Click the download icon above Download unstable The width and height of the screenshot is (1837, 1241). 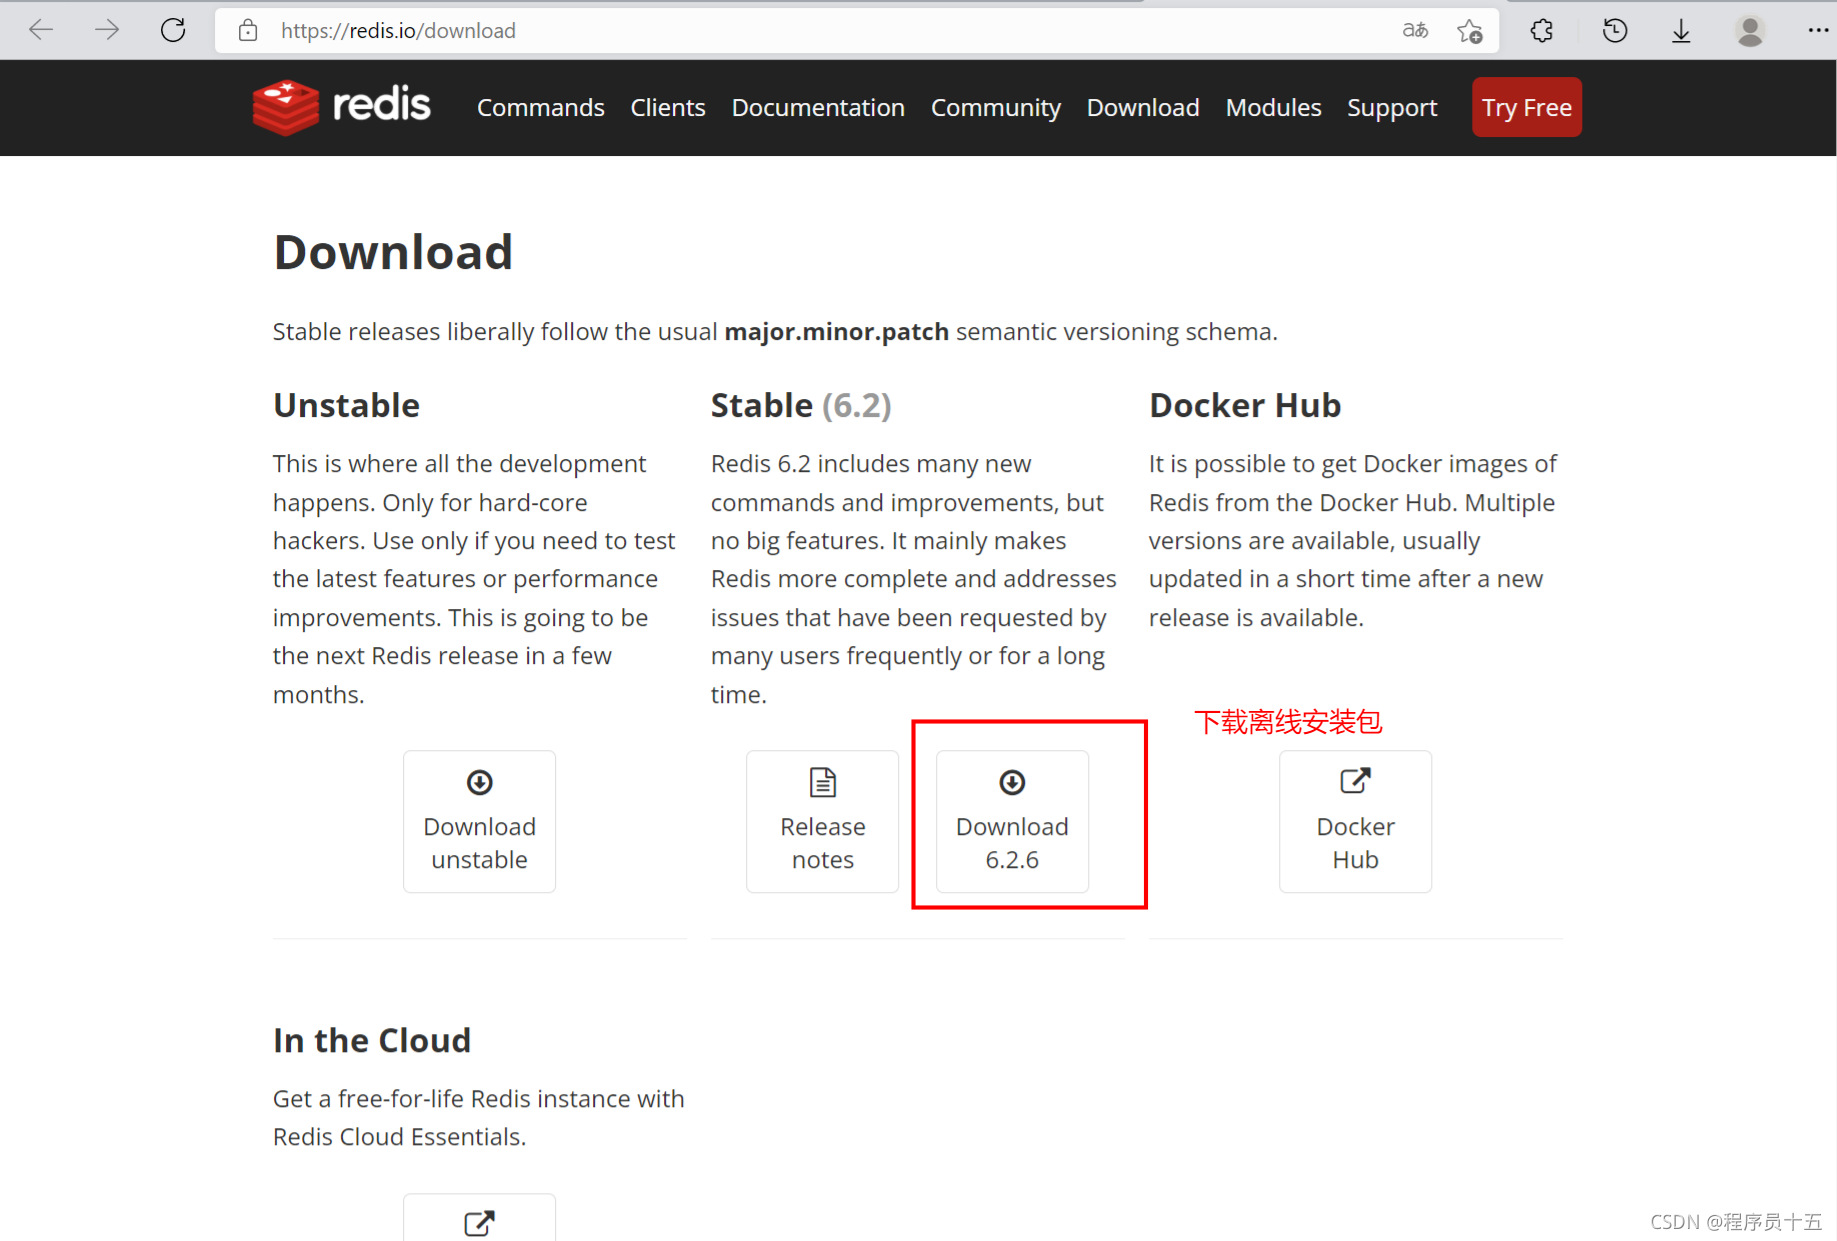[x=480, y=782]
